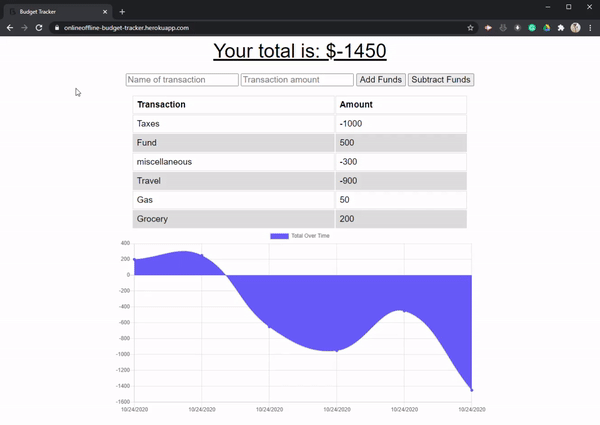
Task: Open the Google Drive extension icon
Action: (546, 28)
